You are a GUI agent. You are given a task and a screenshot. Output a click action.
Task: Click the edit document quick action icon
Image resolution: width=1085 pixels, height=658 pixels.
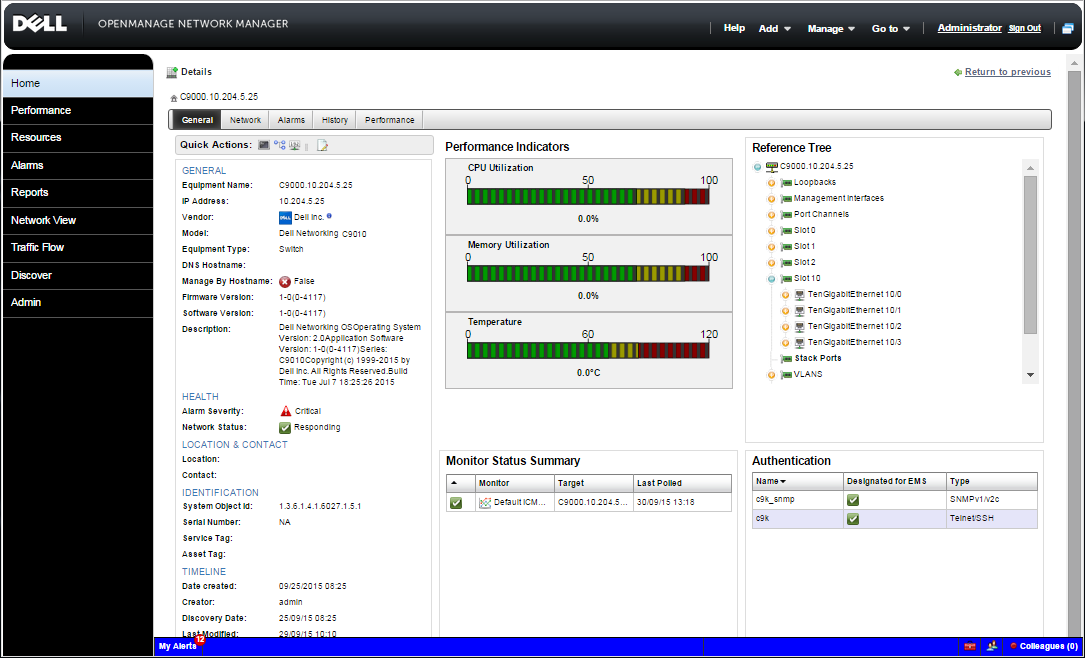click(322, 145)
